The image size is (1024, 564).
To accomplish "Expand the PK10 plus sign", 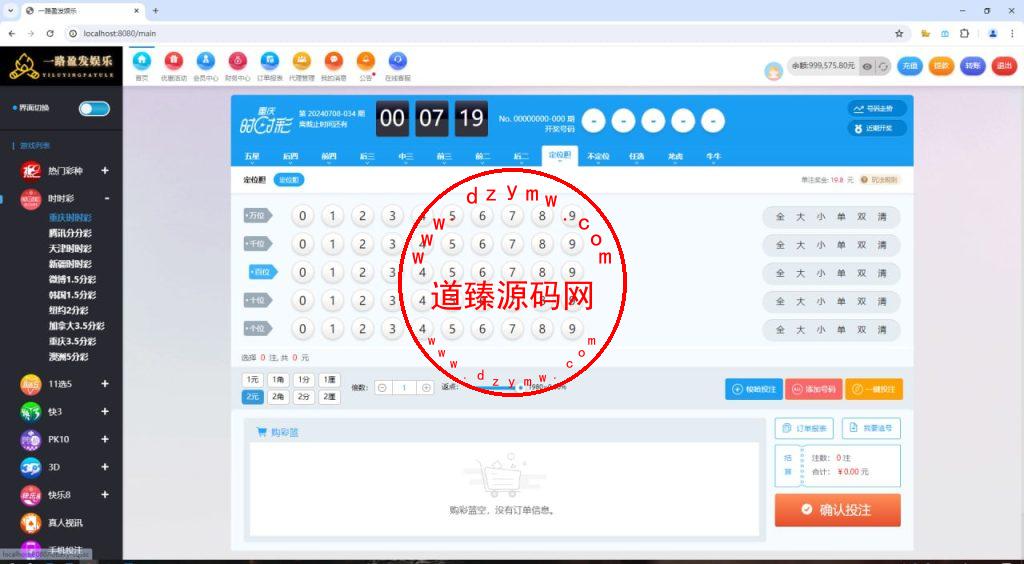I will coord(104,439).
